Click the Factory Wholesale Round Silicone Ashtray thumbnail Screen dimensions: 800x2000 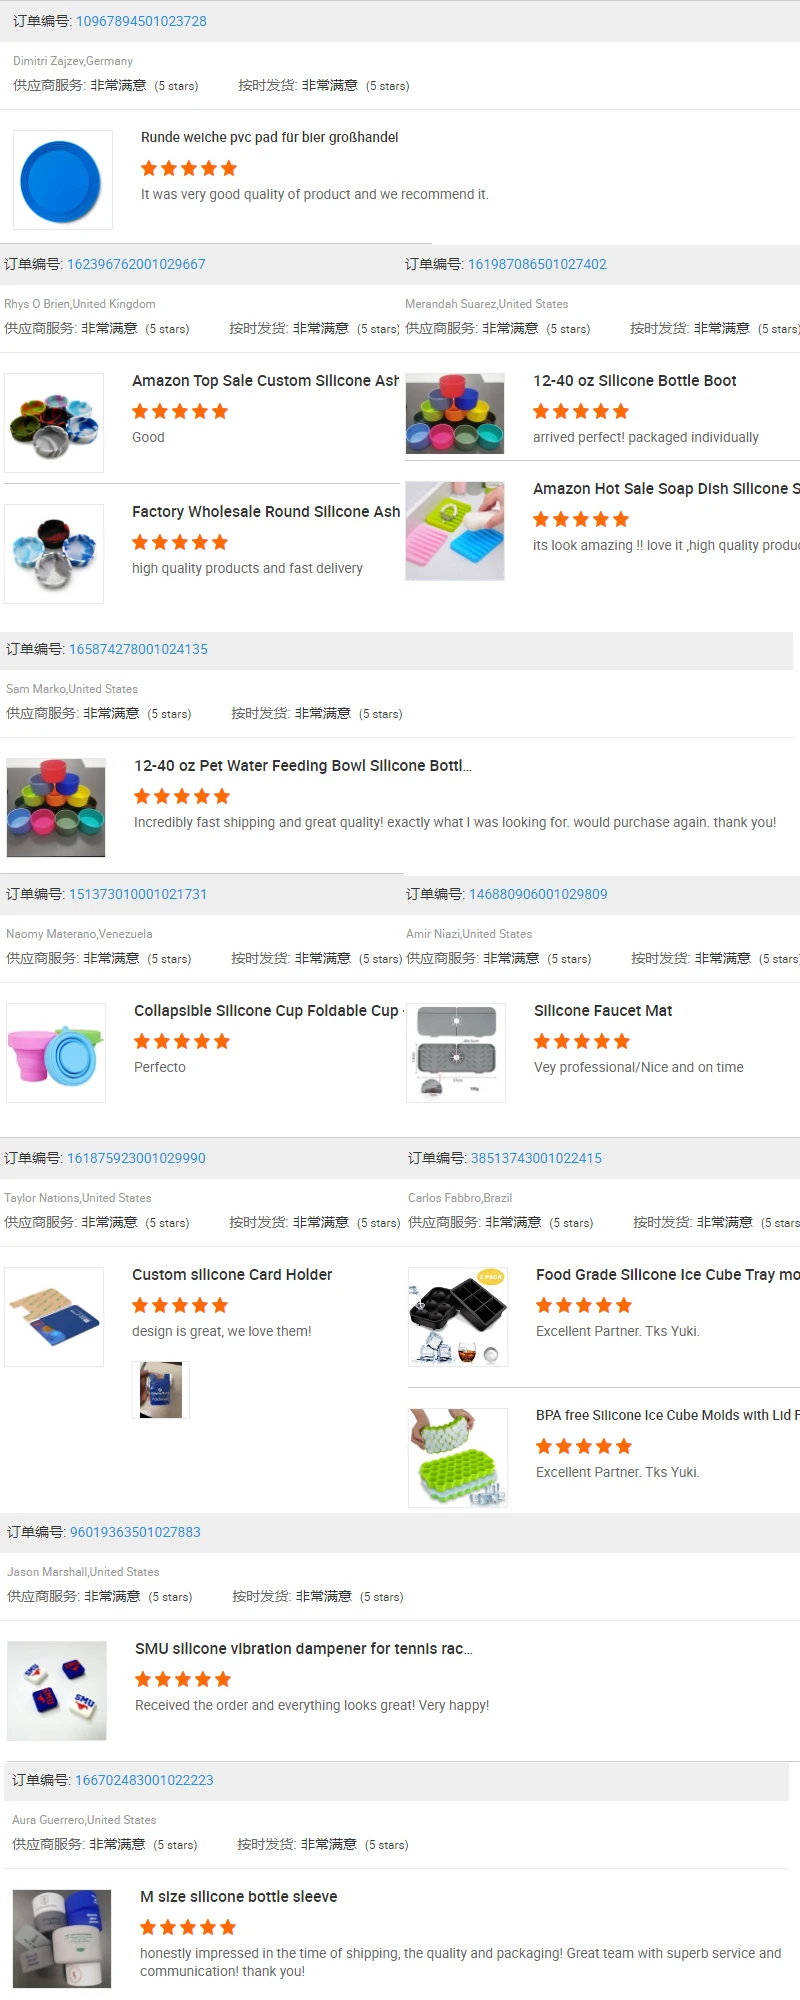point(54,554)
